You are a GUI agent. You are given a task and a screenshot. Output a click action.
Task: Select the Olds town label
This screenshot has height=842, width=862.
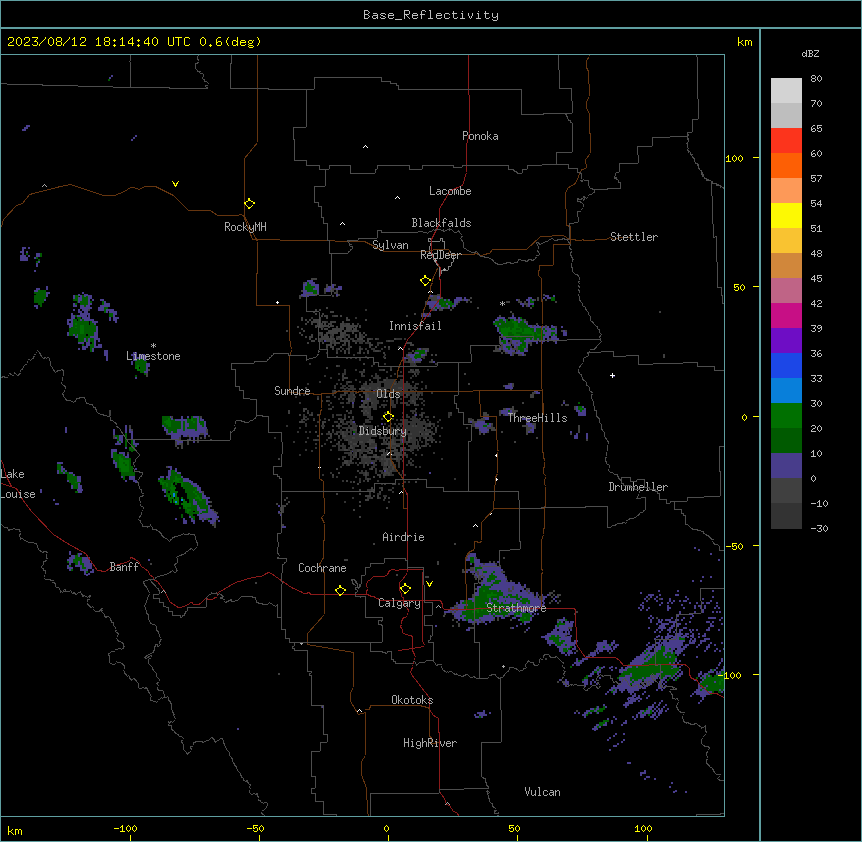click(x=388, y=394)
